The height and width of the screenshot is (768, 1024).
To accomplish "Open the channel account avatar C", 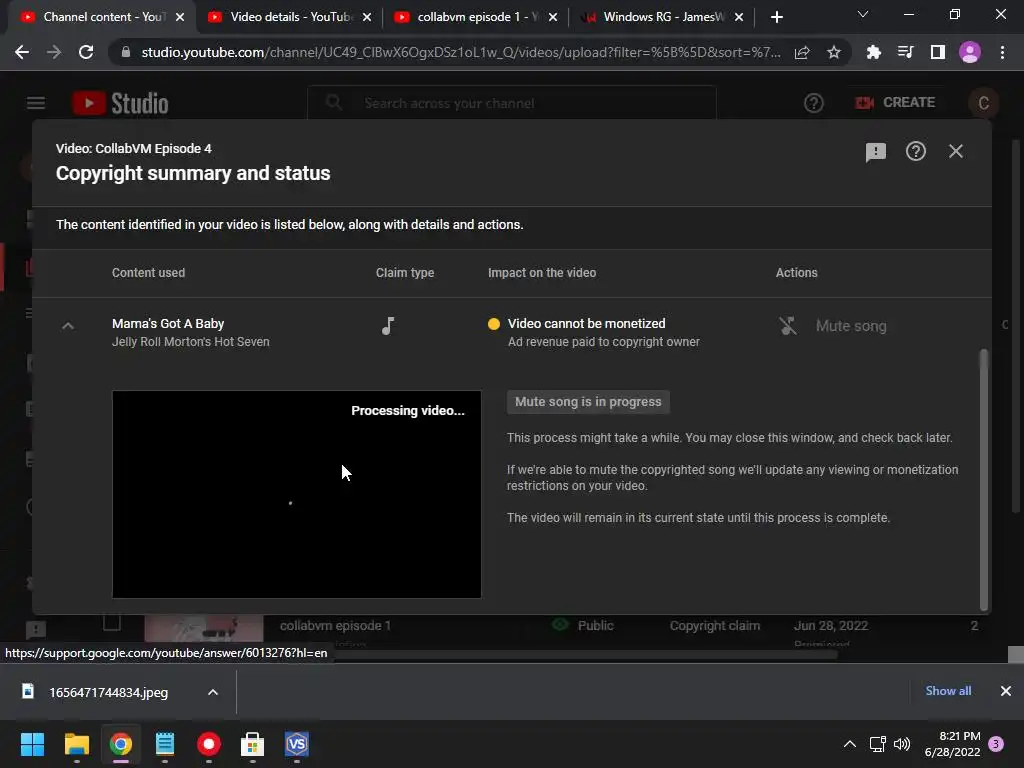I will click(x=984, y=103).
